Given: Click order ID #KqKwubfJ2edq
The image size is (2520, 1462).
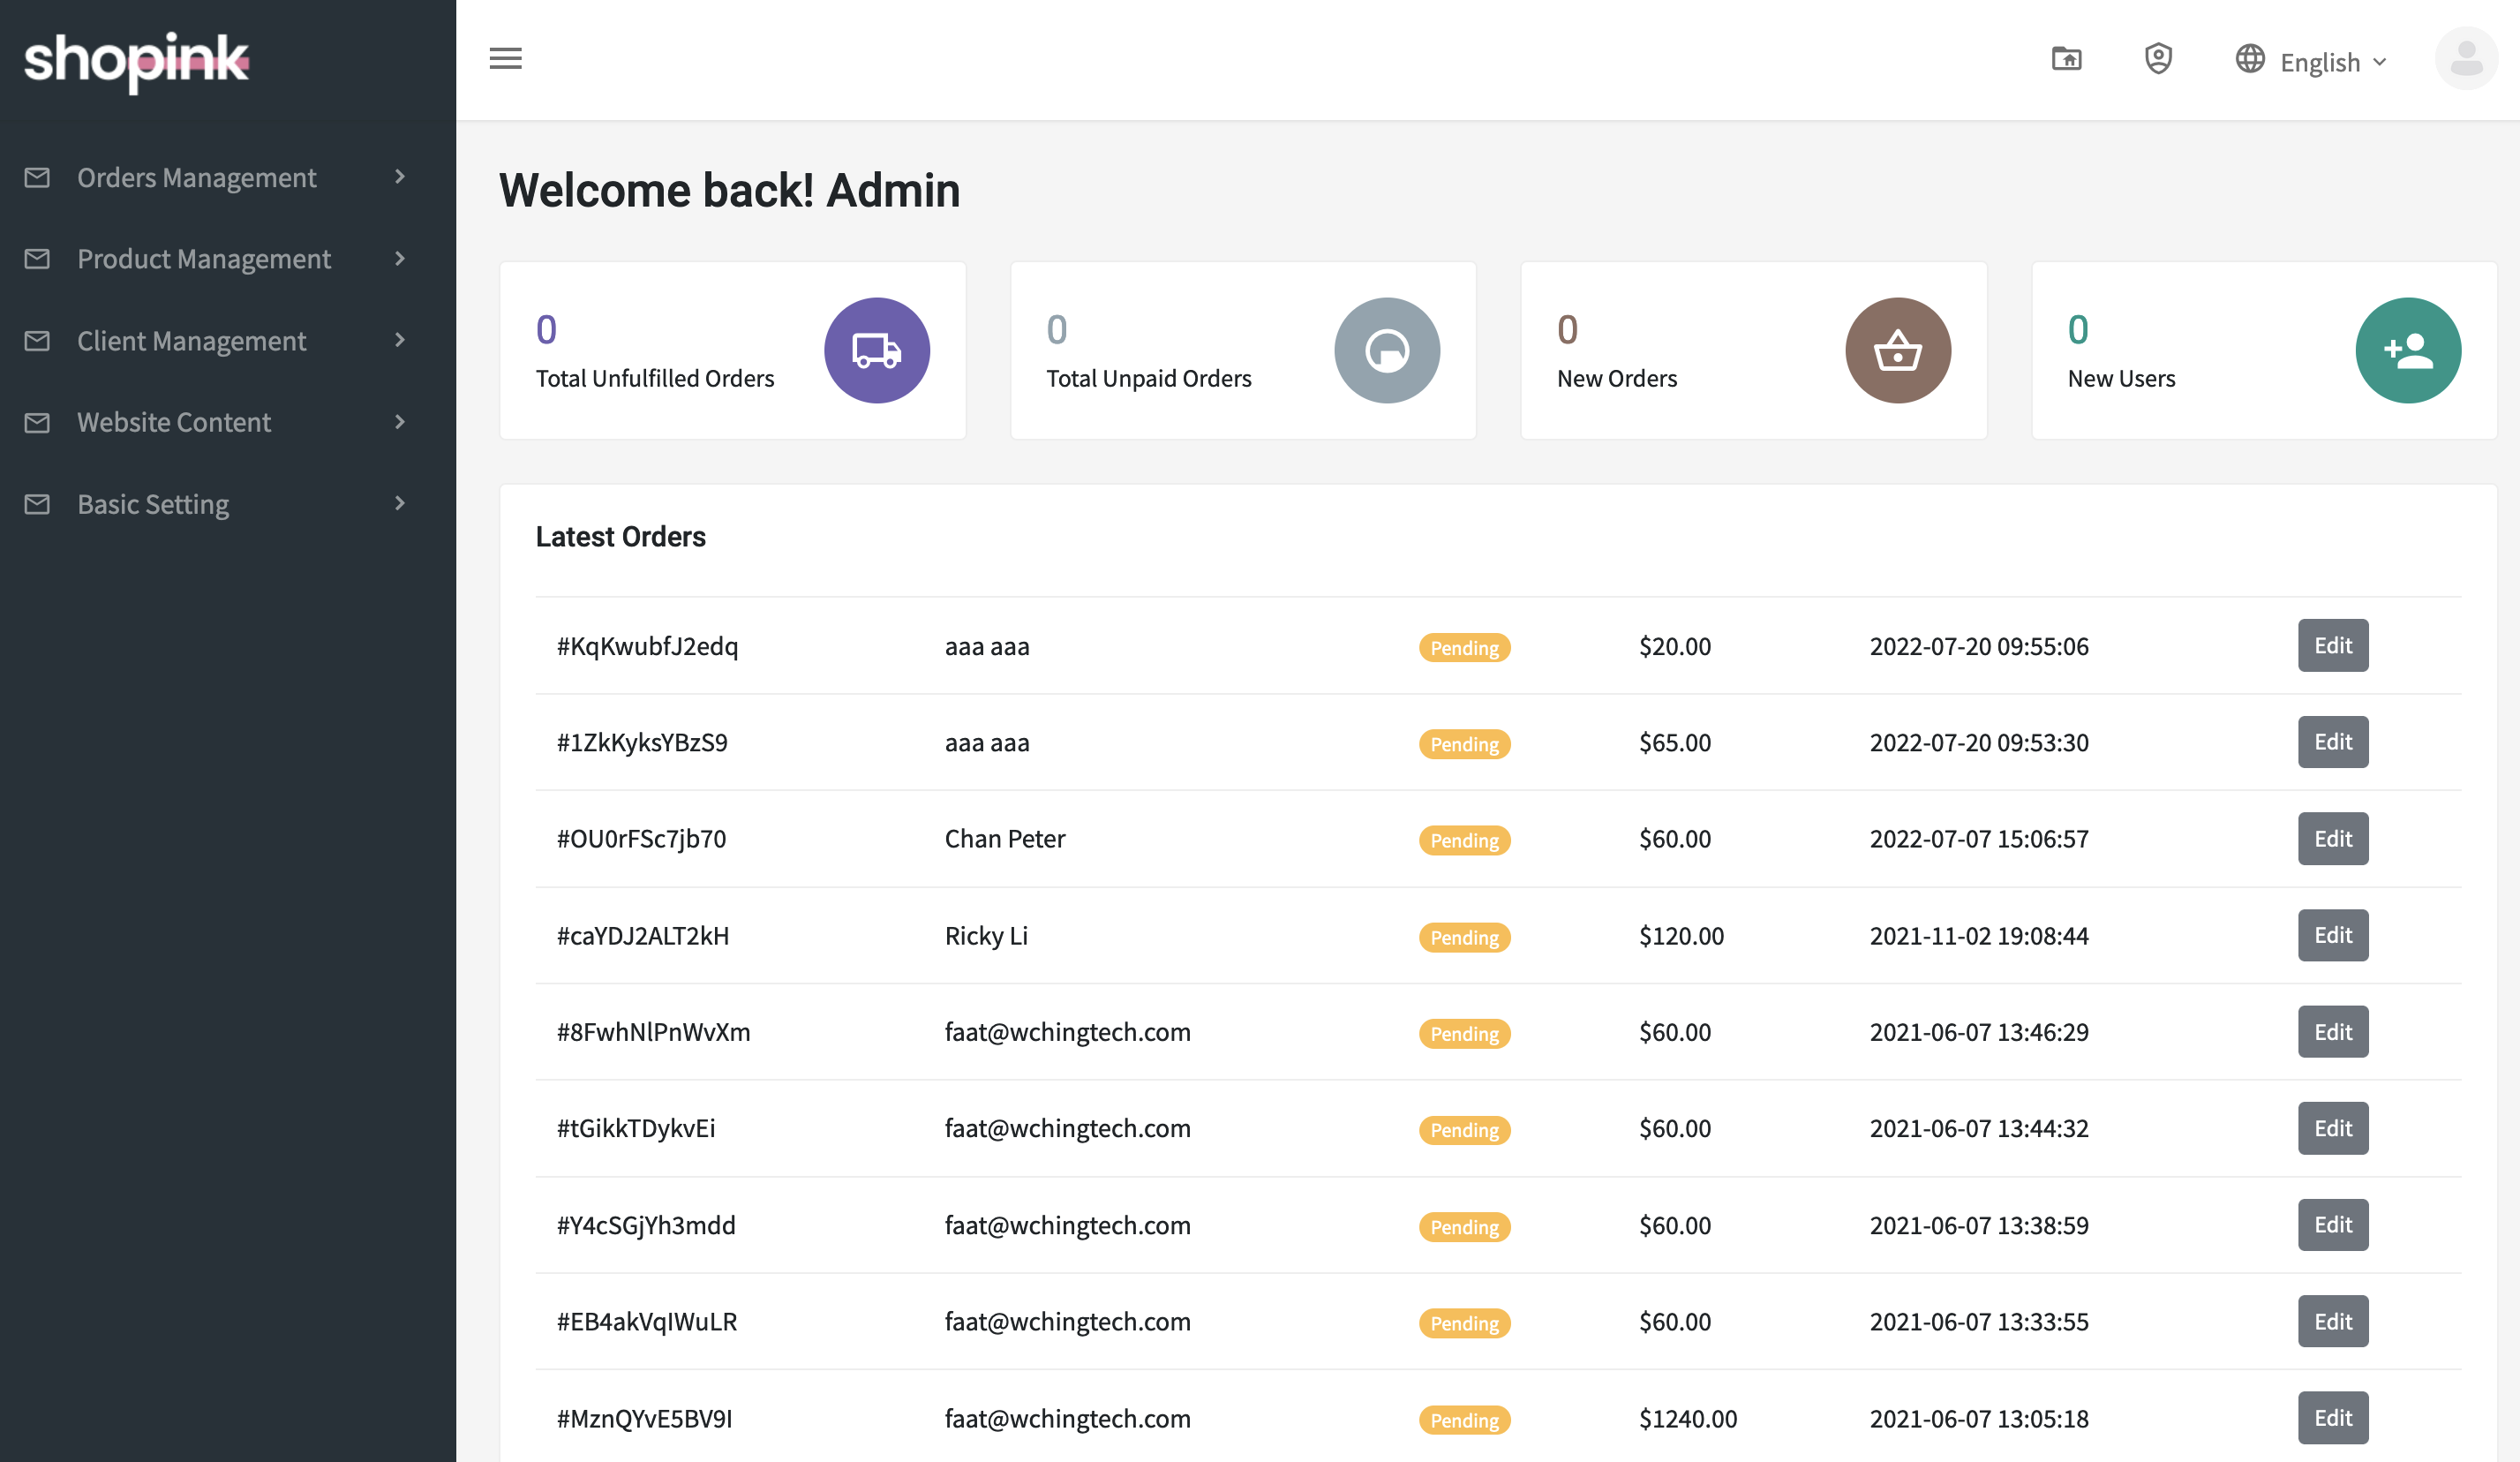Looking at the screenshot, I should [647, 647].
